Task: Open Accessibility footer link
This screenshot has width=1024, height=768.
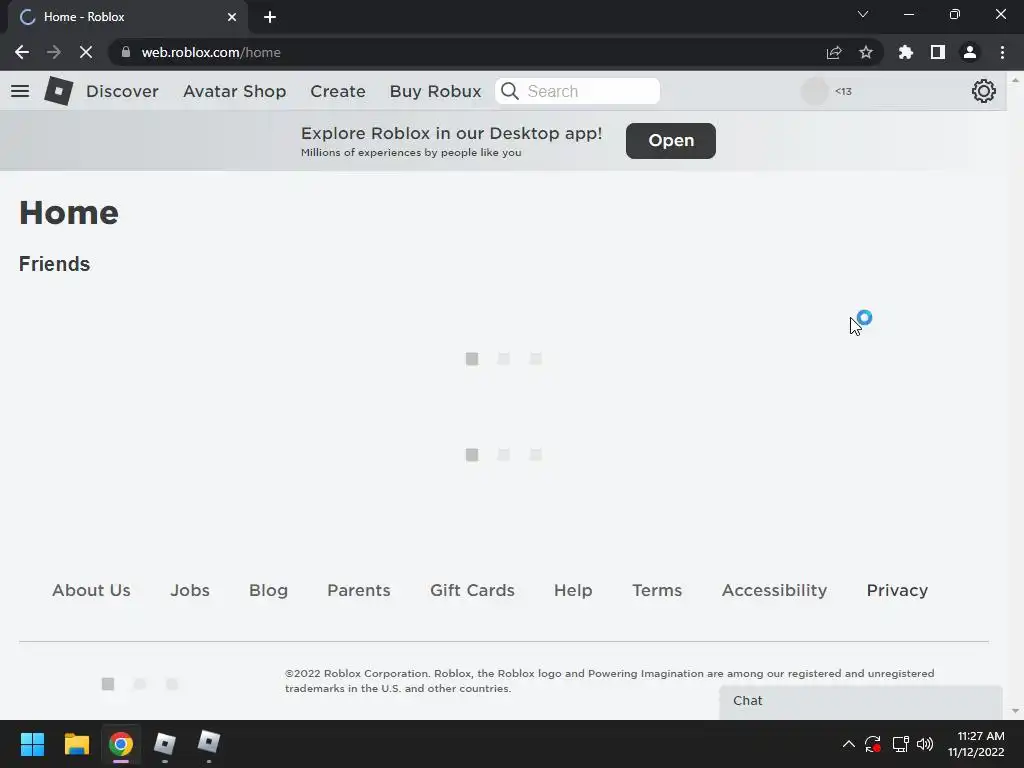Action: pyautogui.click(x=775, y=590)
